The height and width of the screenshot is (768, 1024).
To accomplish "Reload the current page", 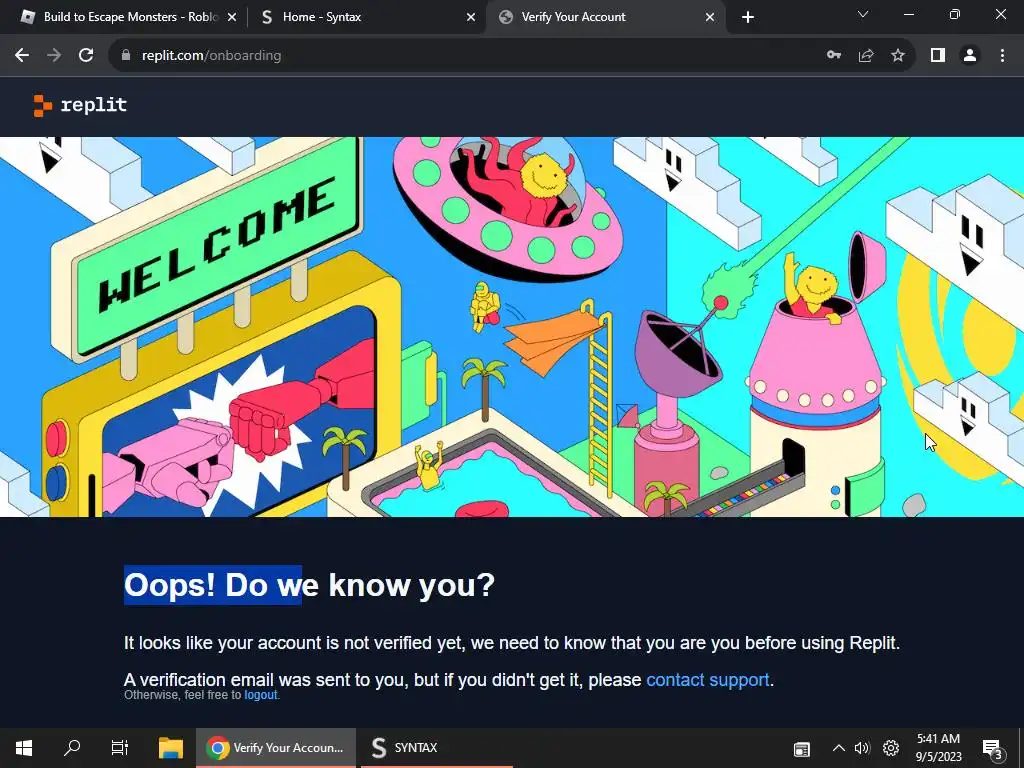I will (86, 56).
